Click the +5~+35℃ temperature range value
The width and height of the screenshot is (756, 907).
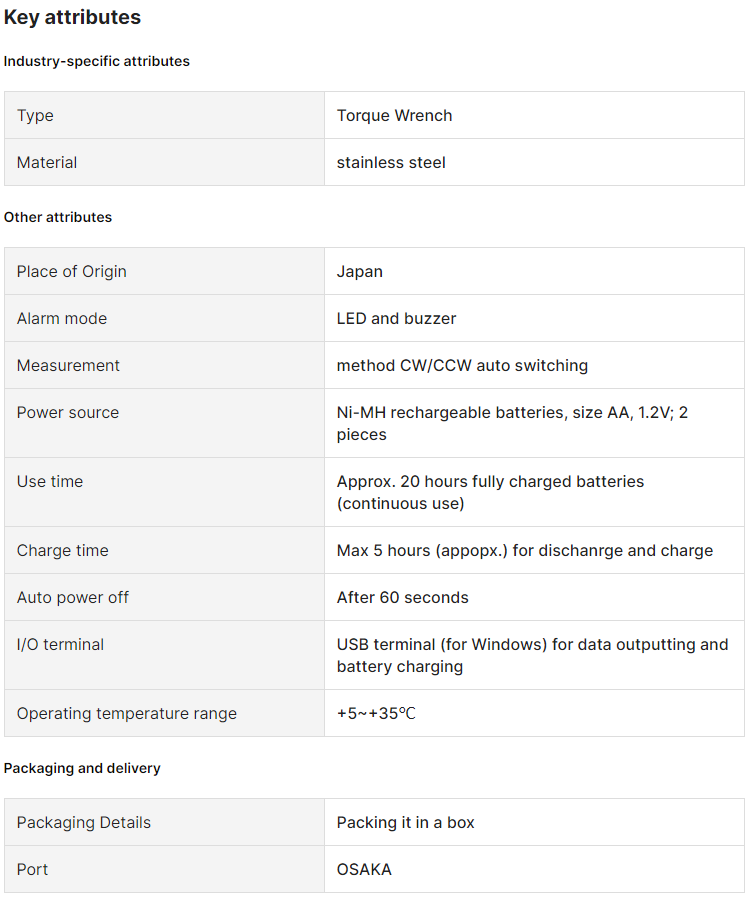[x=375, y=713]
